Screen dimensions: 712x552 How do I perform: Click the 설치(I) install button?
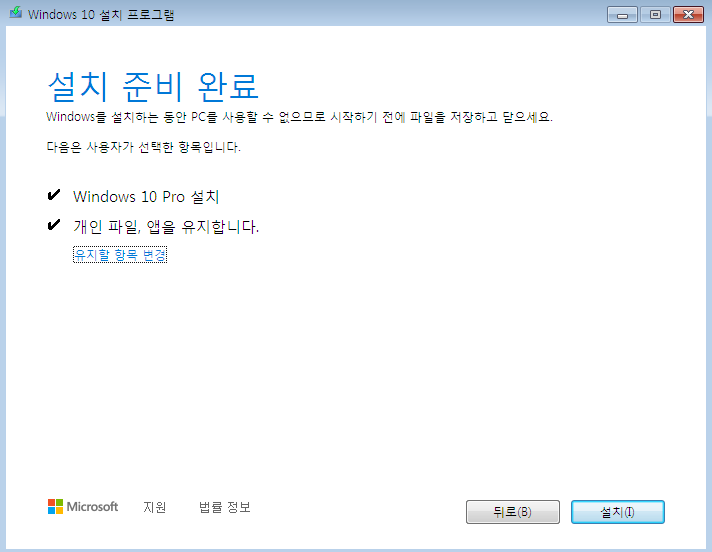click(618, 512)
